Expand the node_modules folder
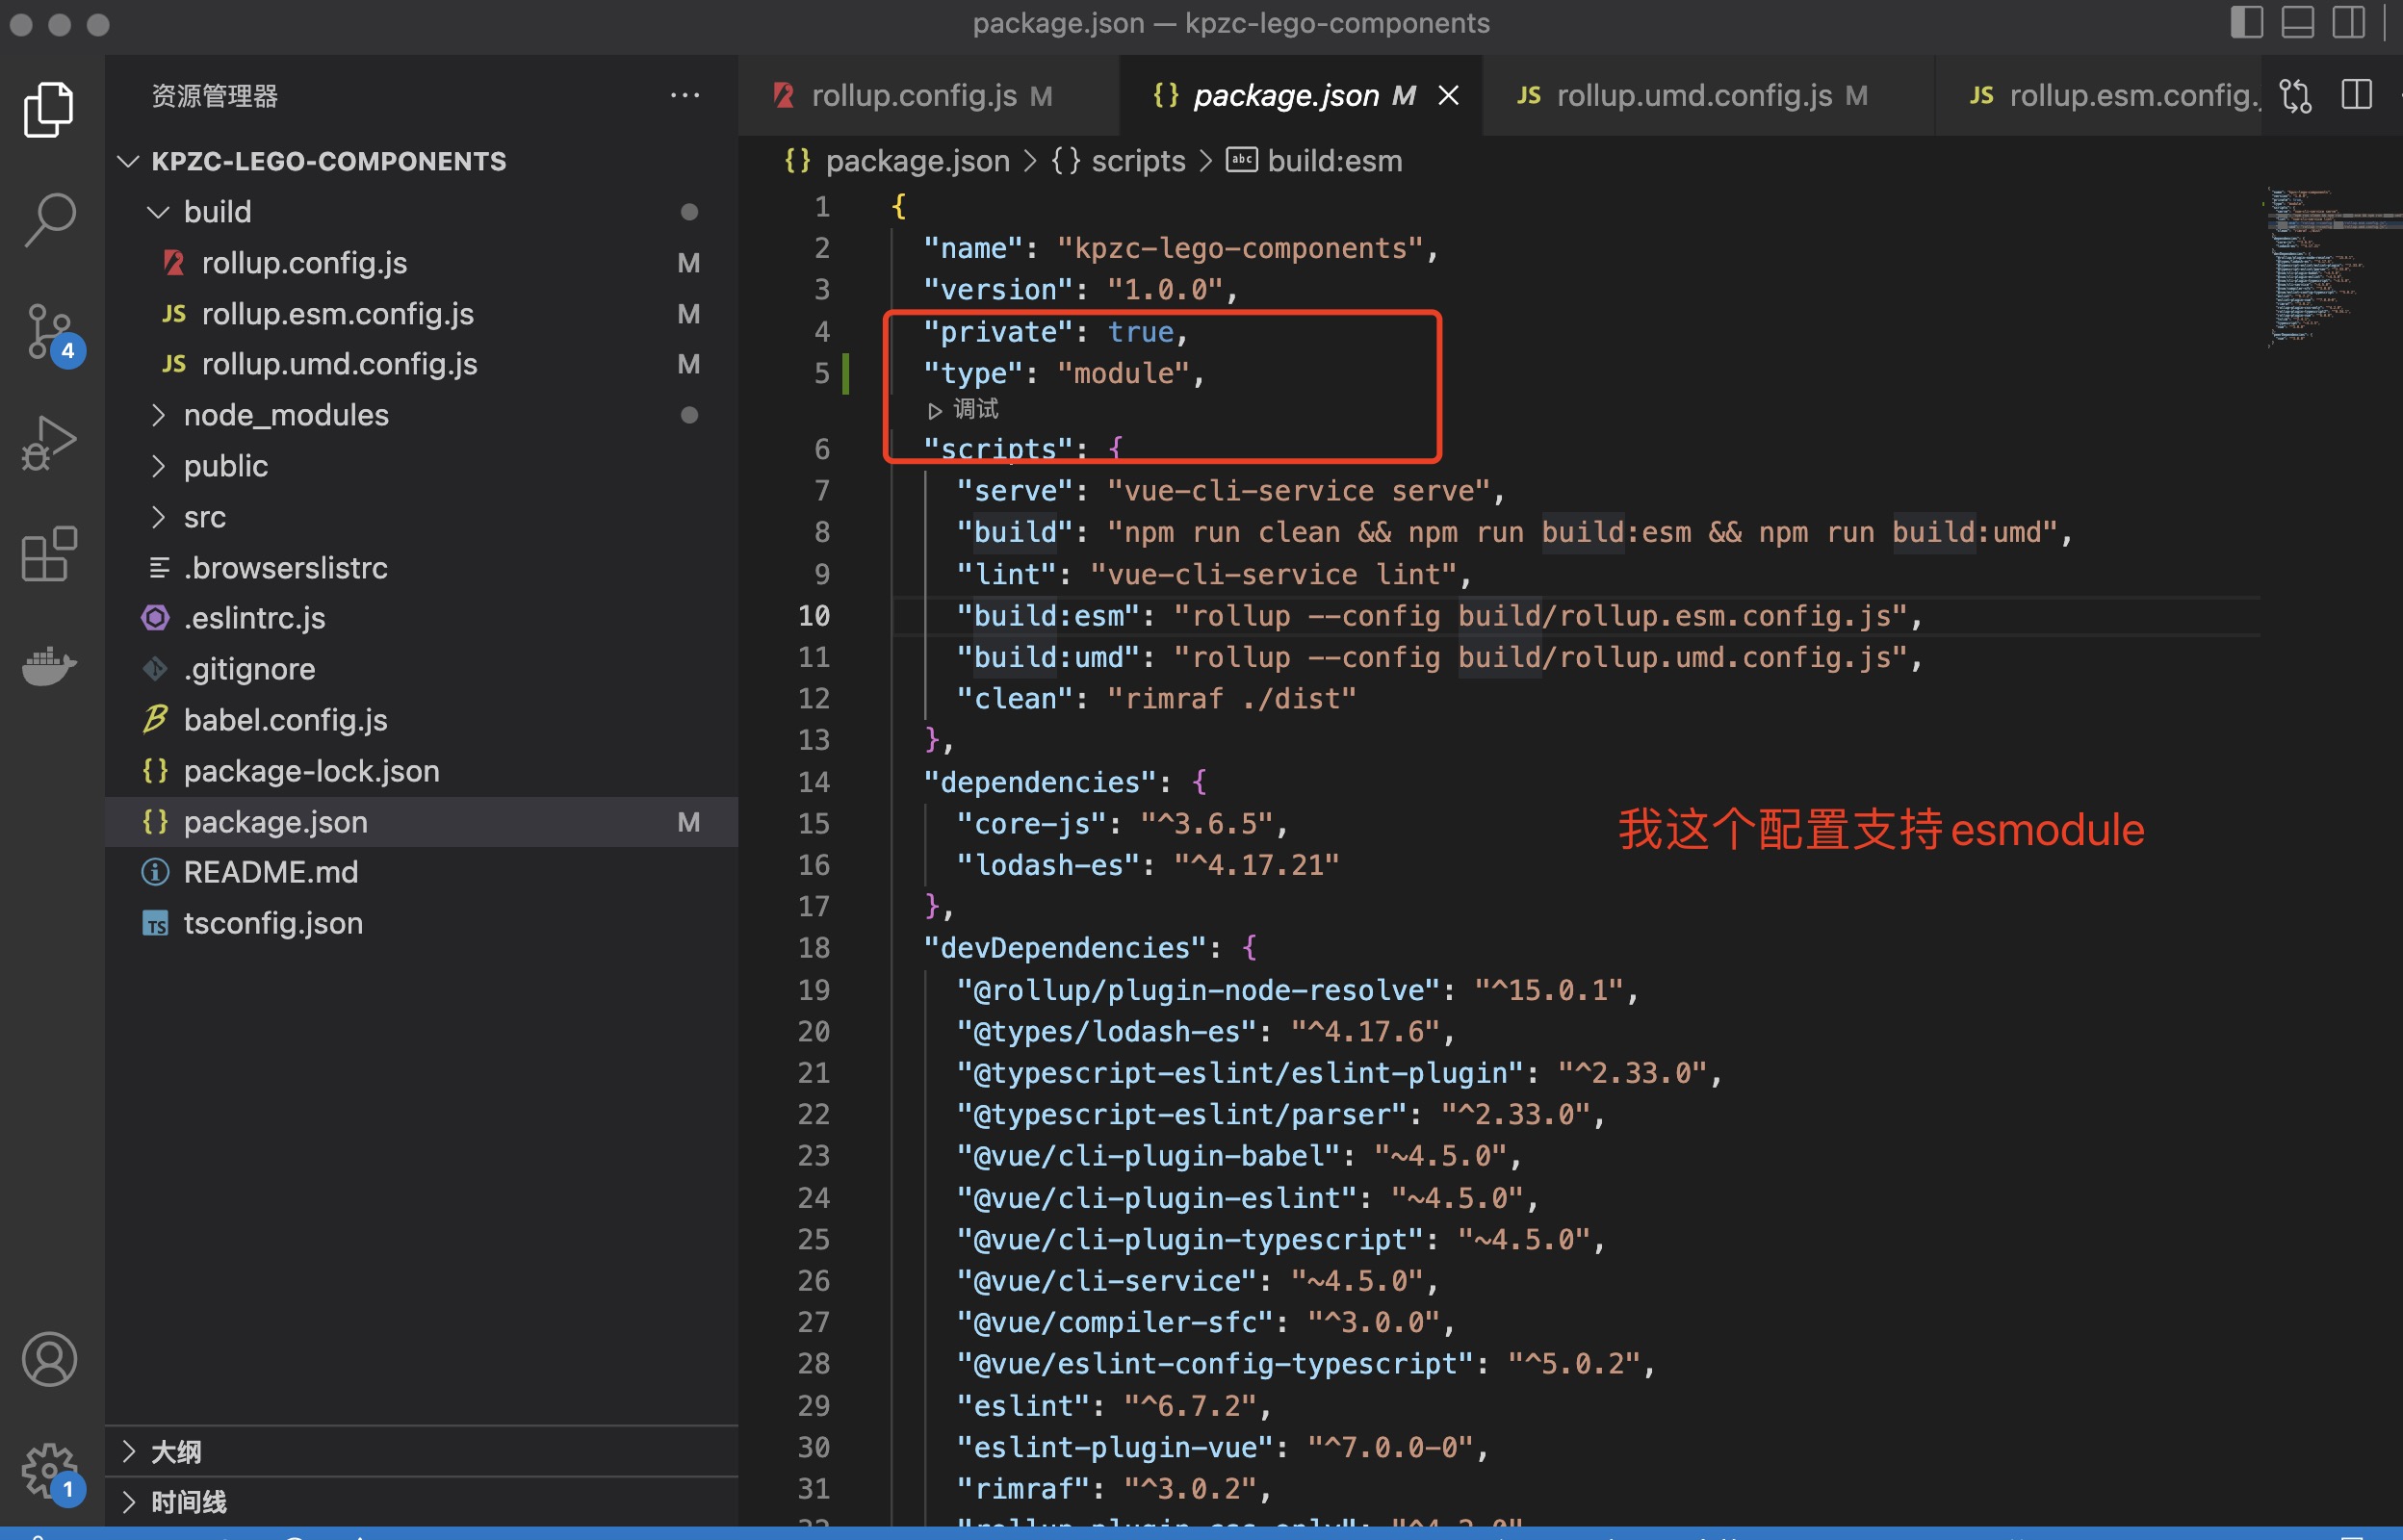Image resolution: width=2403 pixels, height=1540 pixels. (421, 415)
